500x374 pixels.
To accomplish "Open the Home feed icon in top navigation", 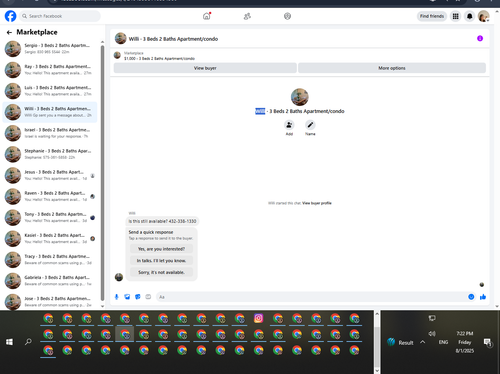I will point(207,16).
